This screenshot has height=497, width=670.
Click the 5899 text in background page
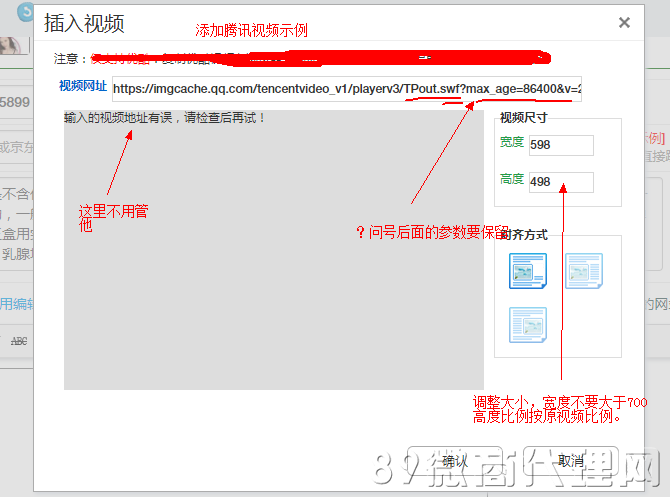point(15,102)
